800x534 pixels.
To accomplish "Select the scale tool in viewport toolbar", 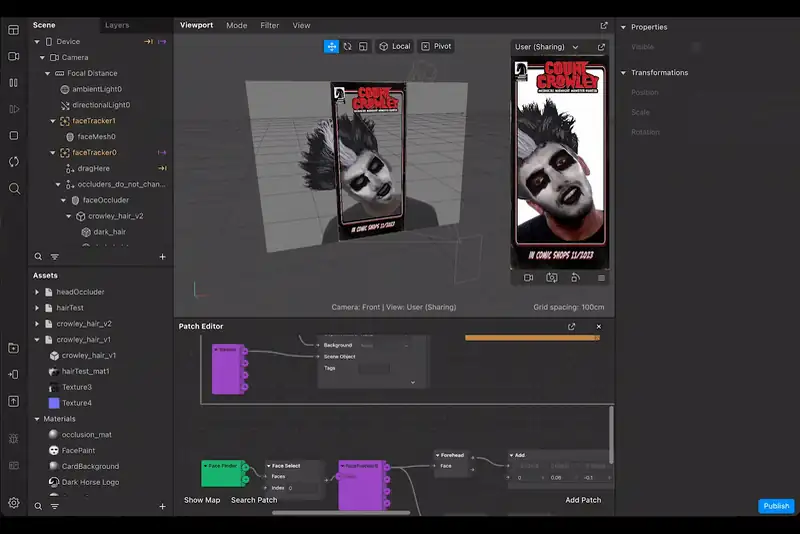I will pyautogui.click(x=363, y=46).
